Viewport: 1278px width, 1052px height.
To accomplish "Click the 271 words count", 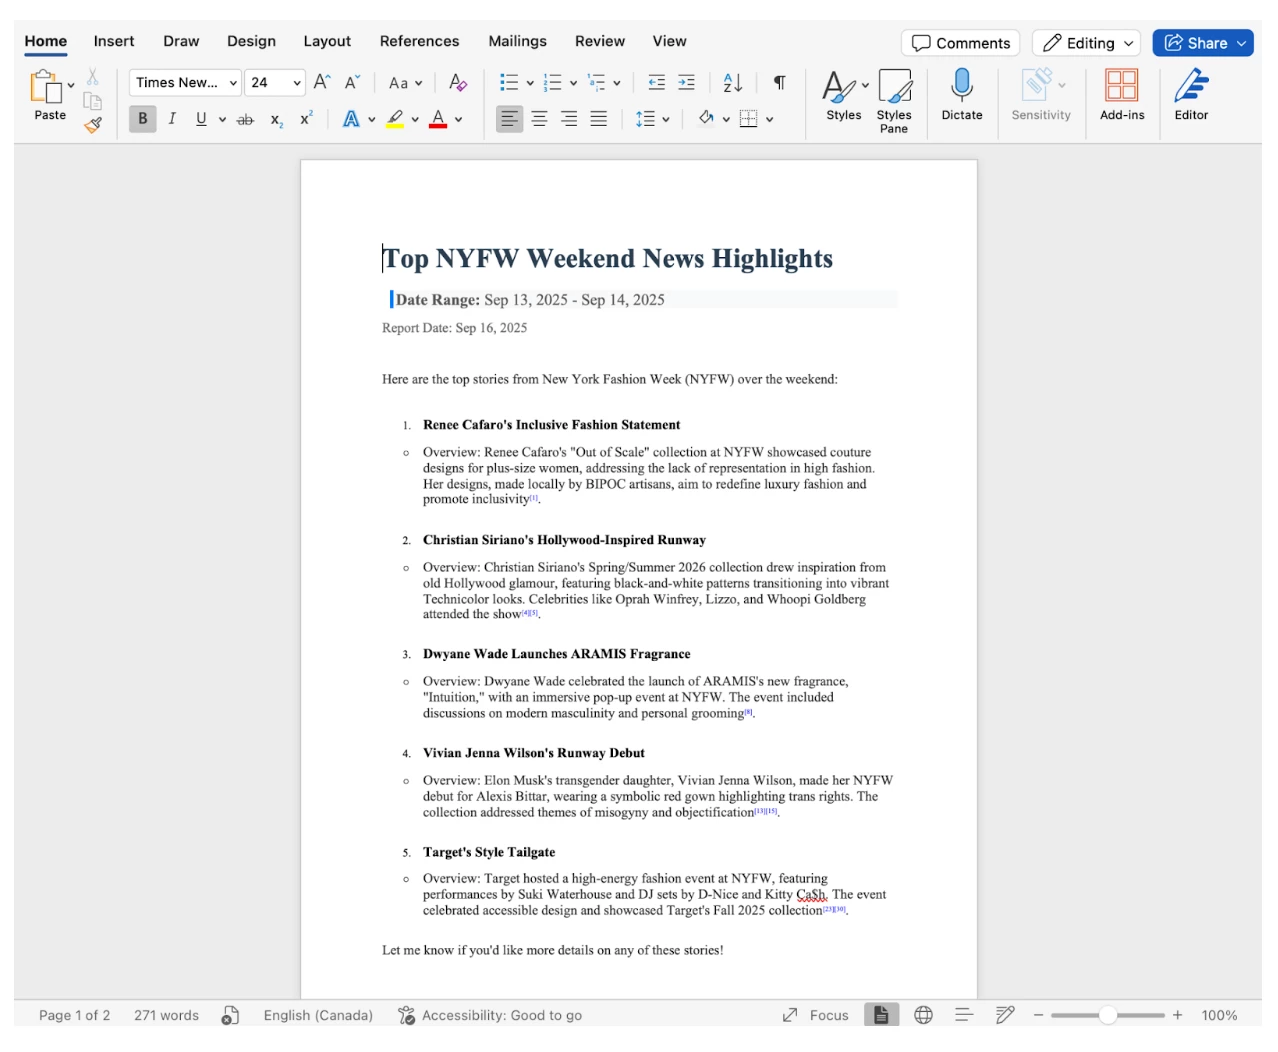I will point(166,1015).
